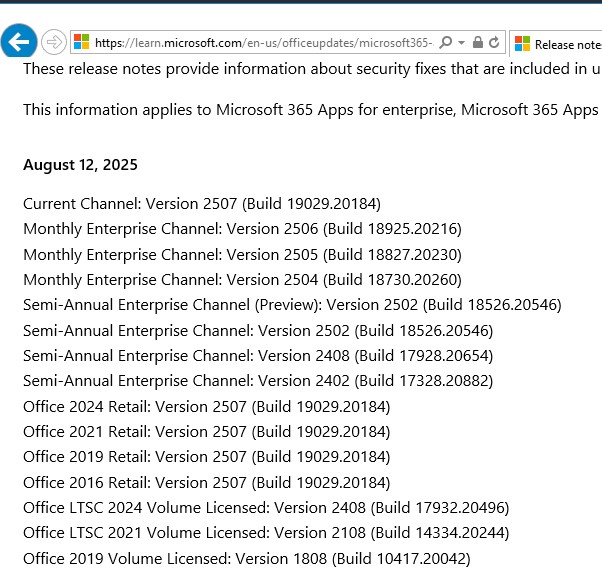Click the magnifier search icon in address bar

pyautogui.click(x=446, y=42)
